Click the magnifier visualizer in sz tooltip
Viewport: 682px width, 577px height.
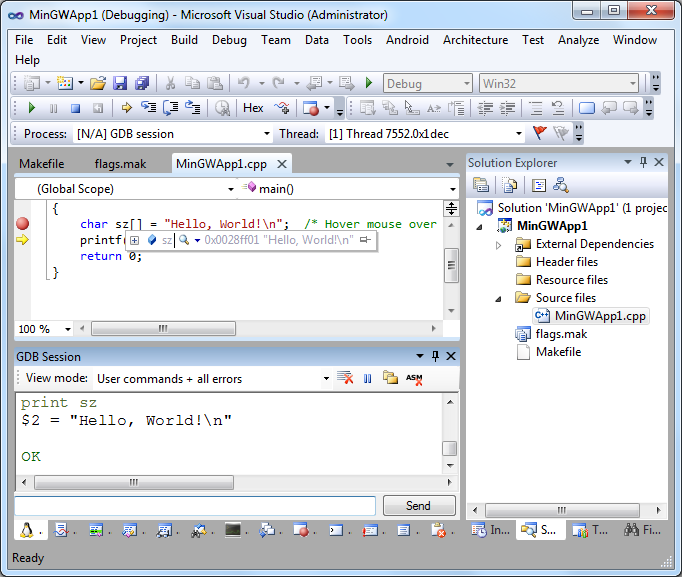pyautogui.click(x=184, y=240)
